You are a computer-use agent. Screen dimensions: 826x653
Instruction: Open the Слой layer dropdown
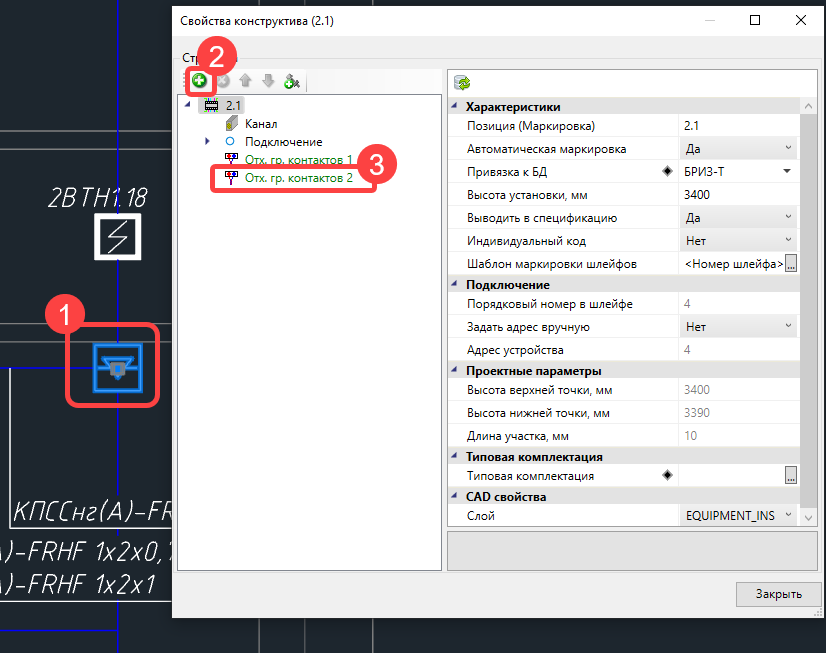coord(788,516)
